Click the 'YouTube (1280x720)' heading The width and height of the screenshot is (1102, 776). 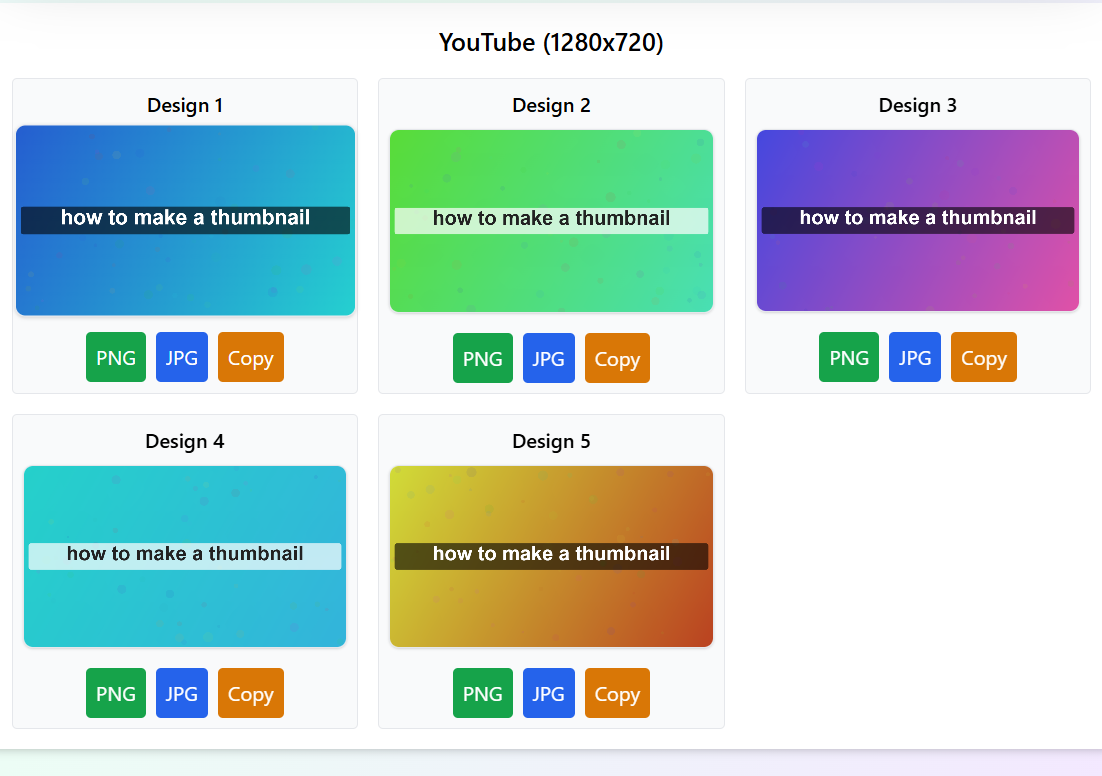tap(551, 43)
